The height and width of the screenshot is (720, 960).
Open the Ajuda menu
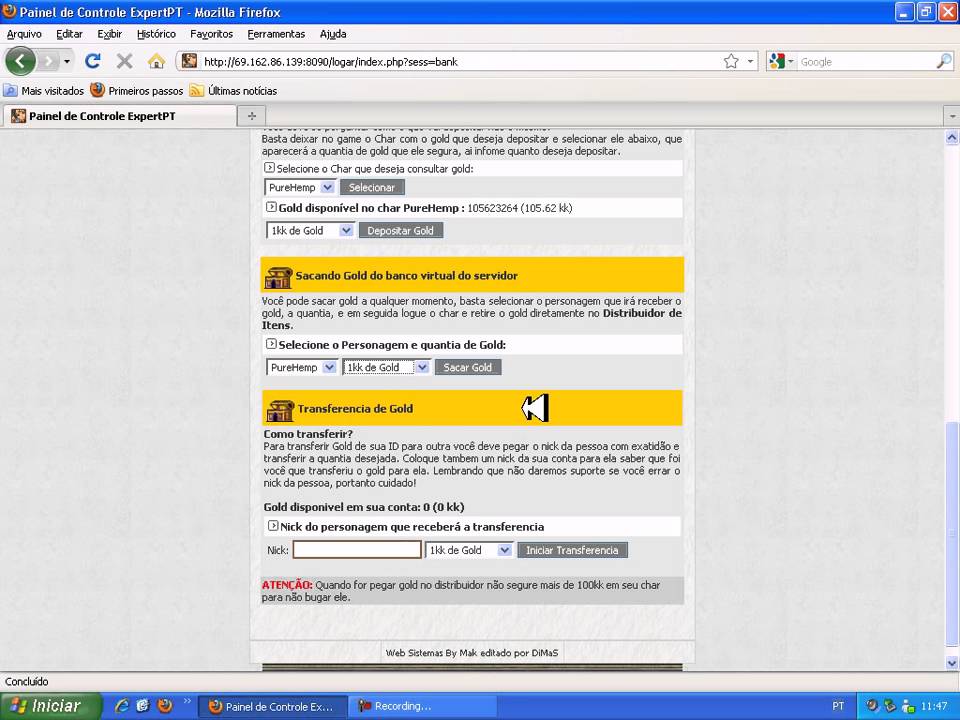tap(333, 34)
